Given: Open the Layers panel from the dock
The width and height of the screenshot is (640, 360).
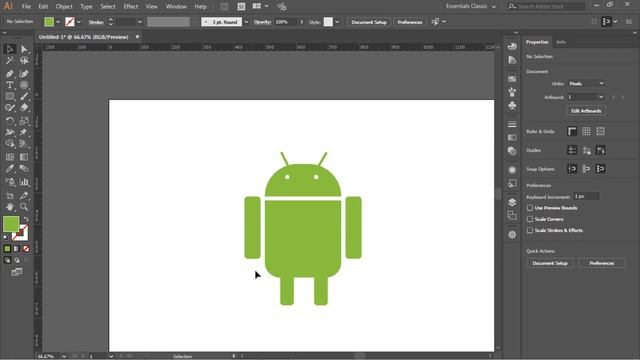Looking at the screenshot, I should coord(512,202).
